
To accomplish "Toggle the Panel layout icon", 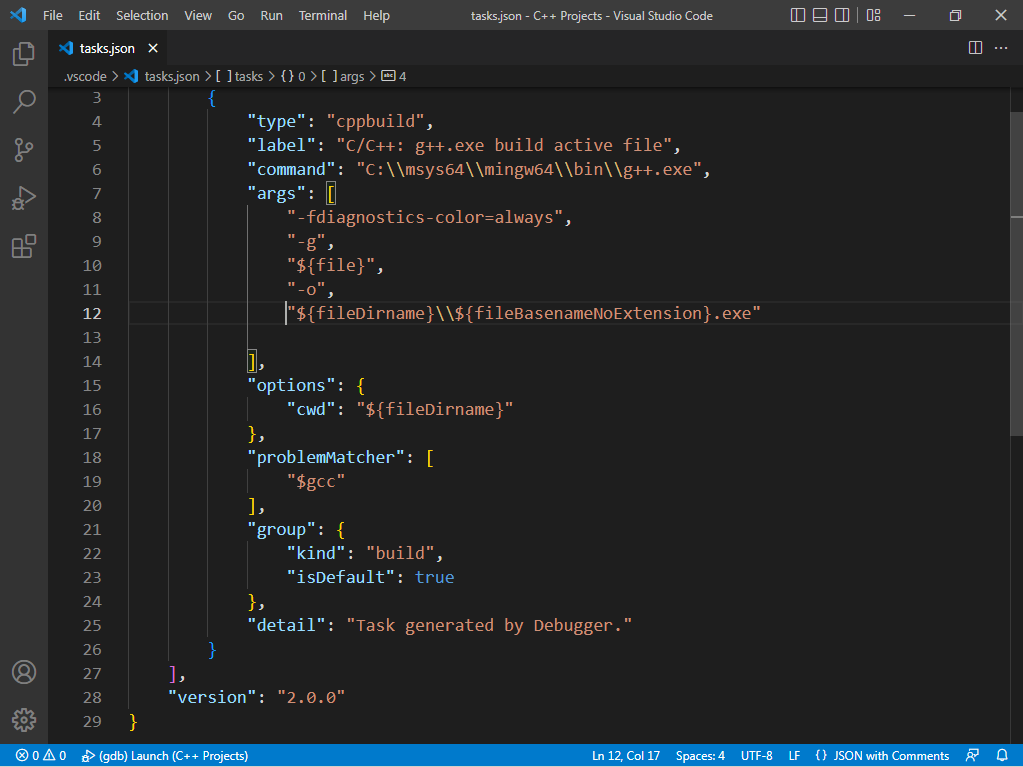I will pos(820,15).
